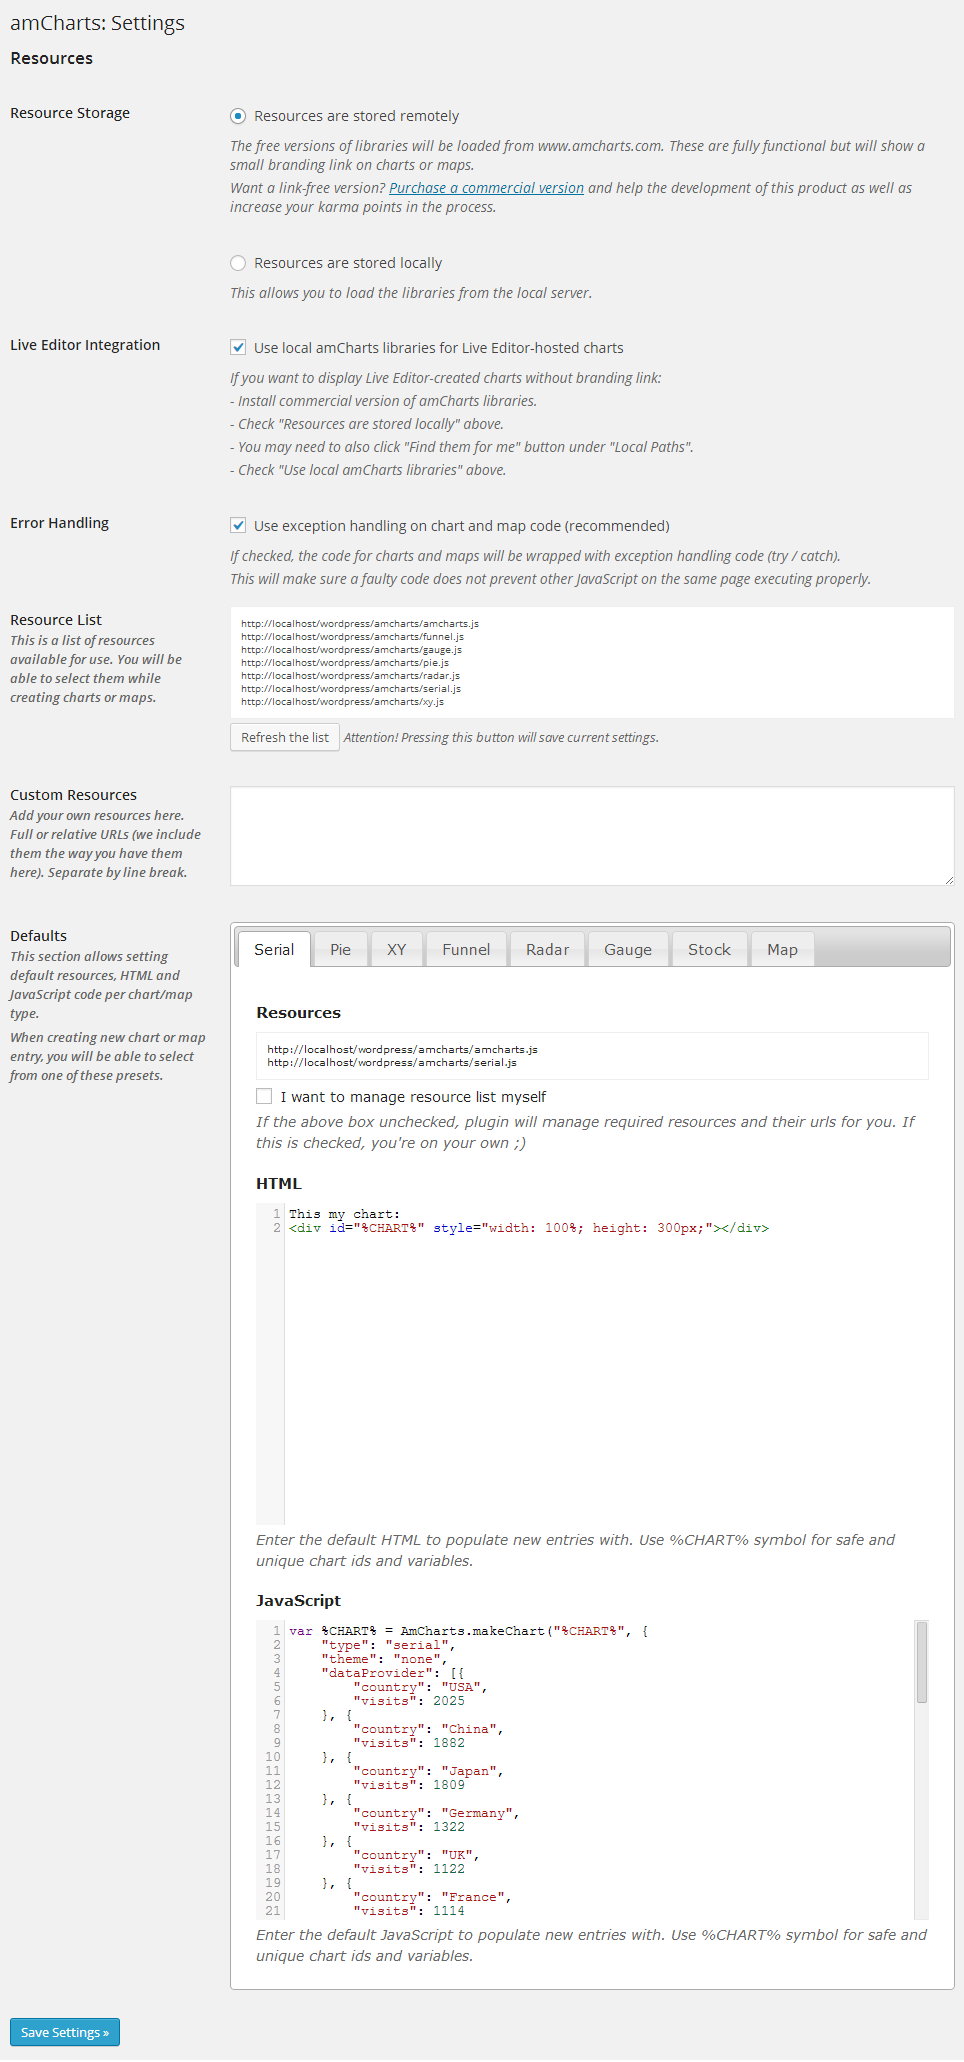
Task: Click the radar.js URL in Resource List
Action: (350, 676)
